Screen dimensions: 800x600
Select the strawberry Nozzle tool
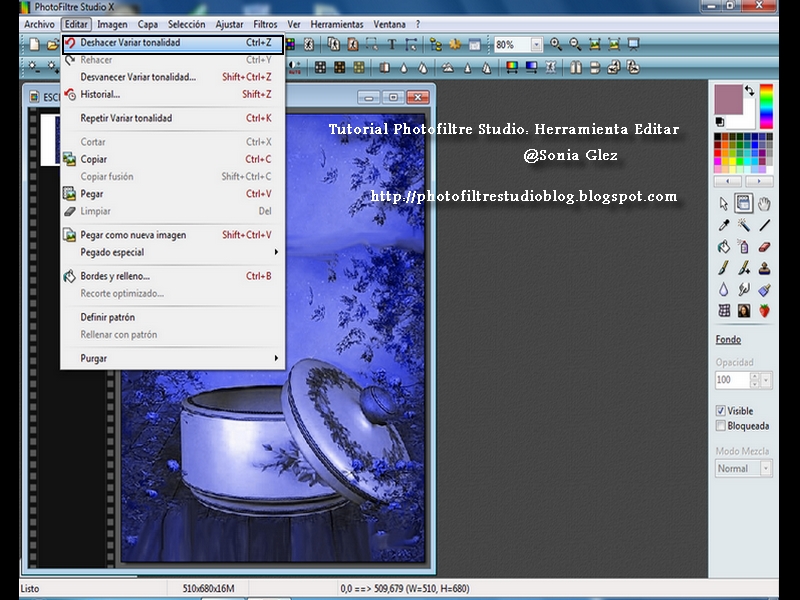[764, 310]
